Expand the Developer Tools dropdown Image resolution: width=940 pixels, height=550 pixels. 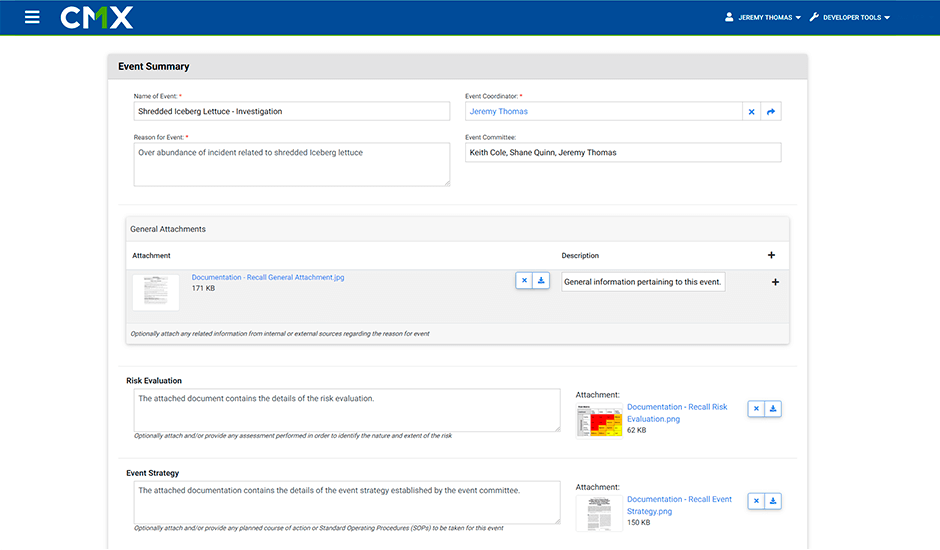tap(849, 17)
